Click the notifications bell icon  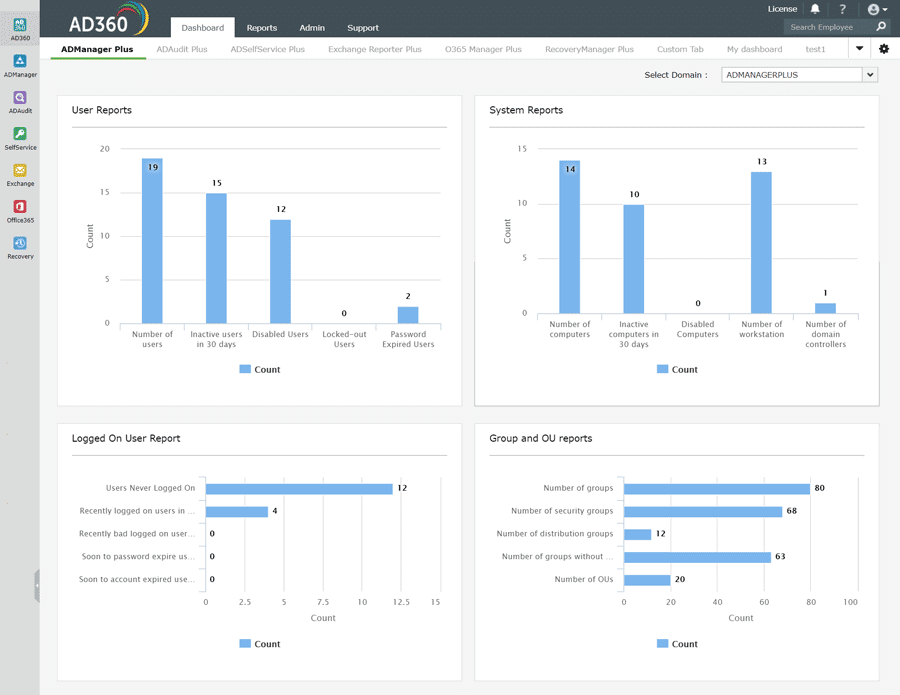815,9
